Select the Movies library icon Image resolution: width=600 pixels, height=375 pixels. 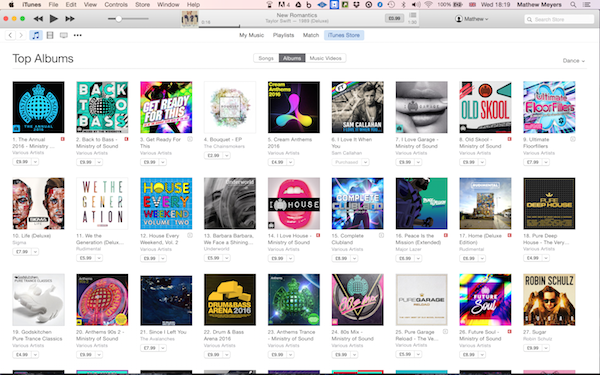[50, 35]
